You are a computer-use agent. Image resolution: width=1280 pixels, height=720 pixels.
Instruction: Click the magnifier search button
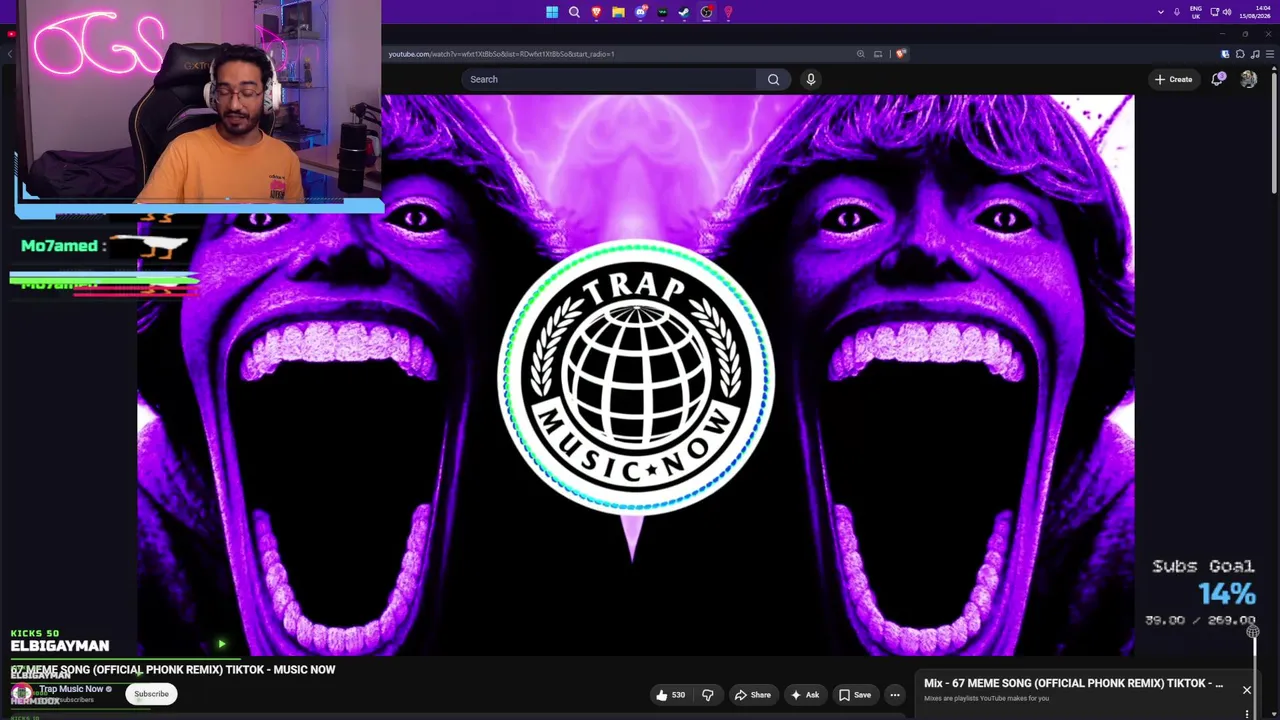pos(773,79)
